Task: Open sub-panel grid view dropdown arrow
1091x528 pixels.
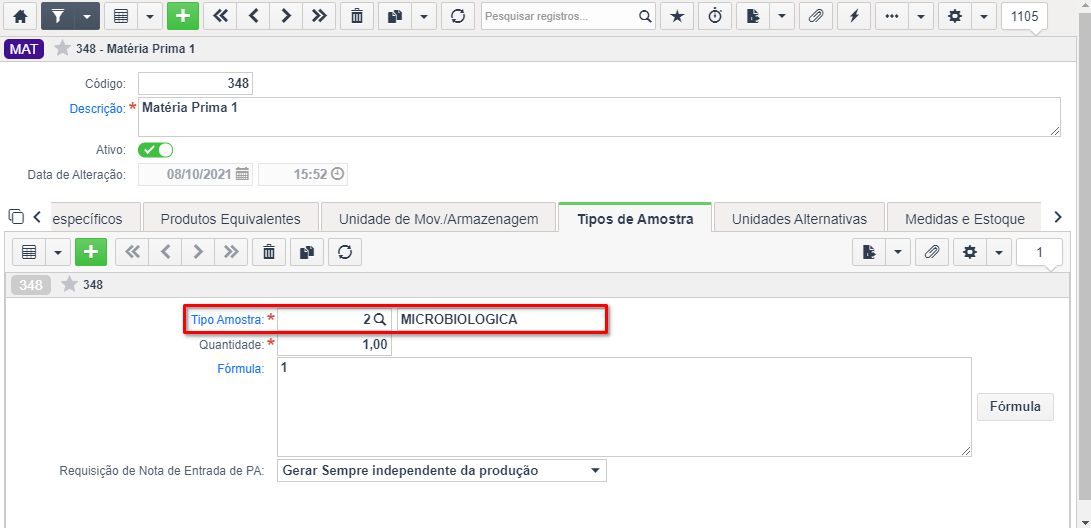Action: (58, 253)
